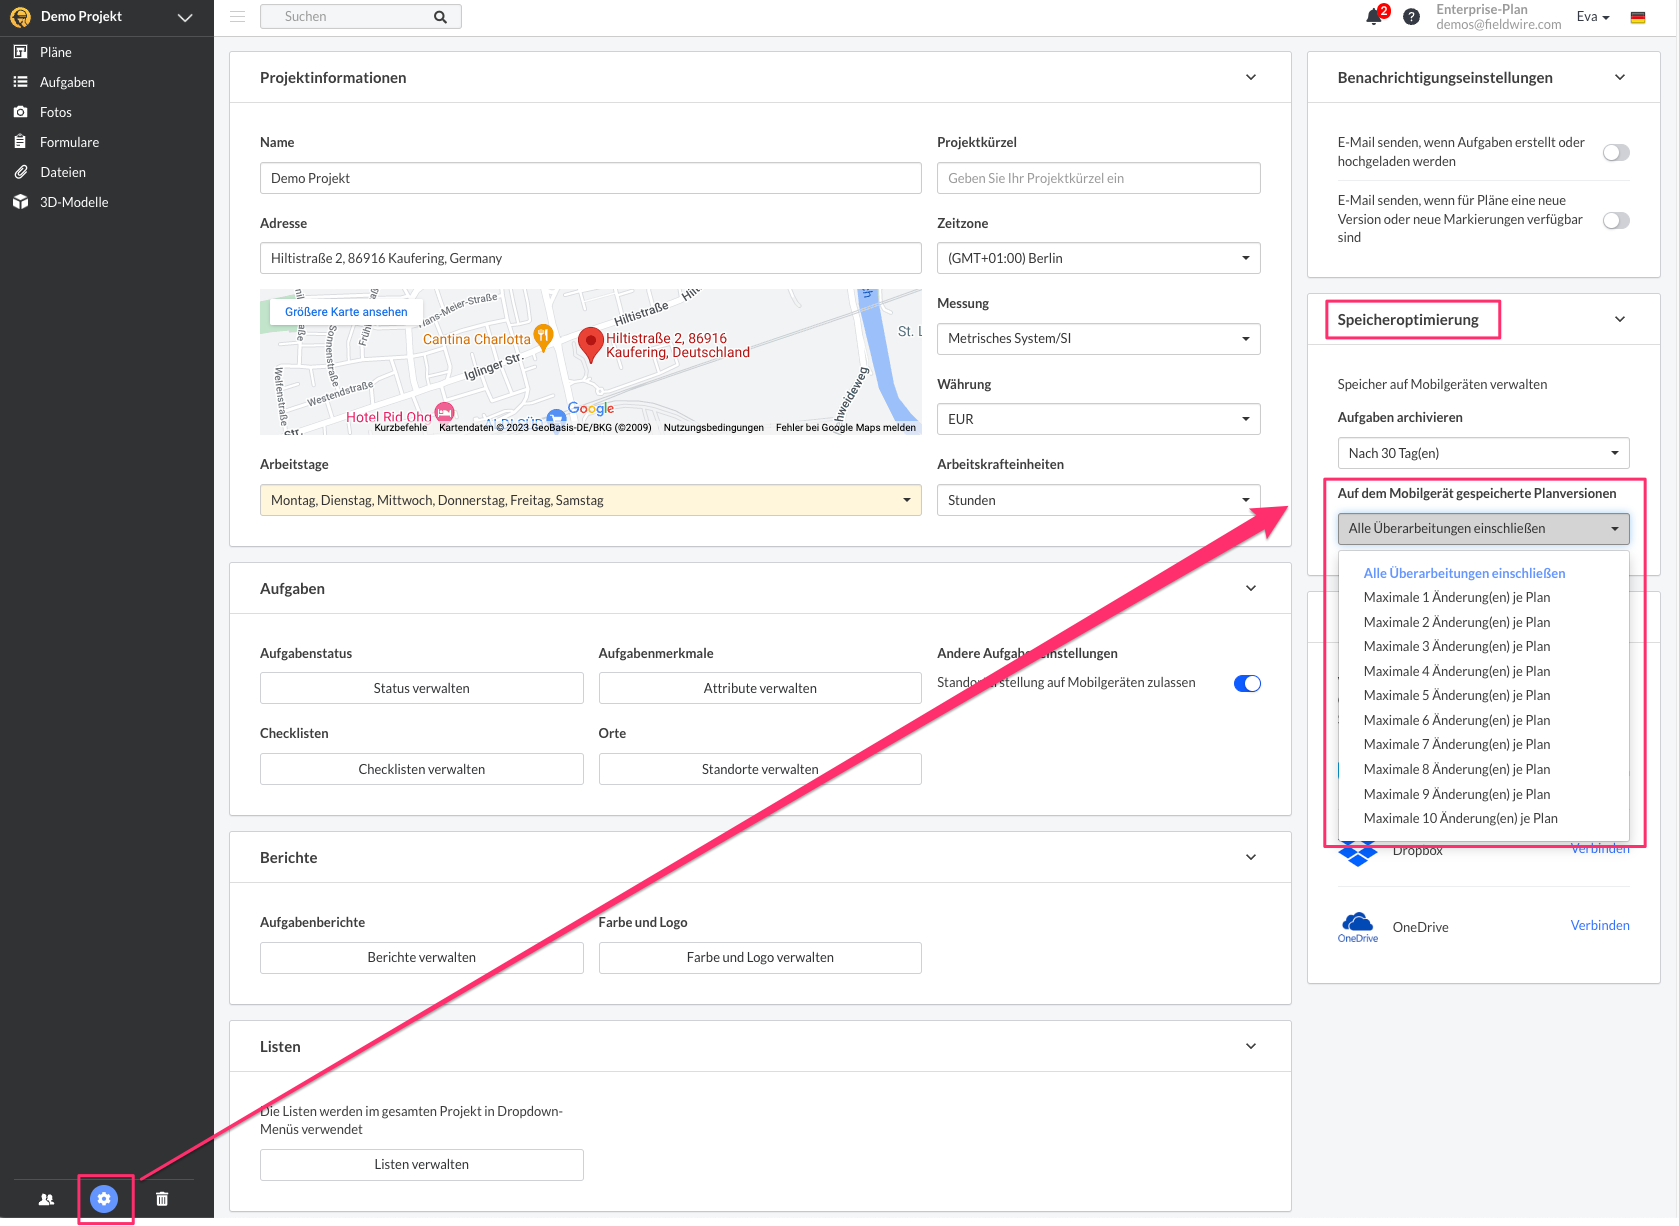Collapse the Berichte section

coord(1251,857)
